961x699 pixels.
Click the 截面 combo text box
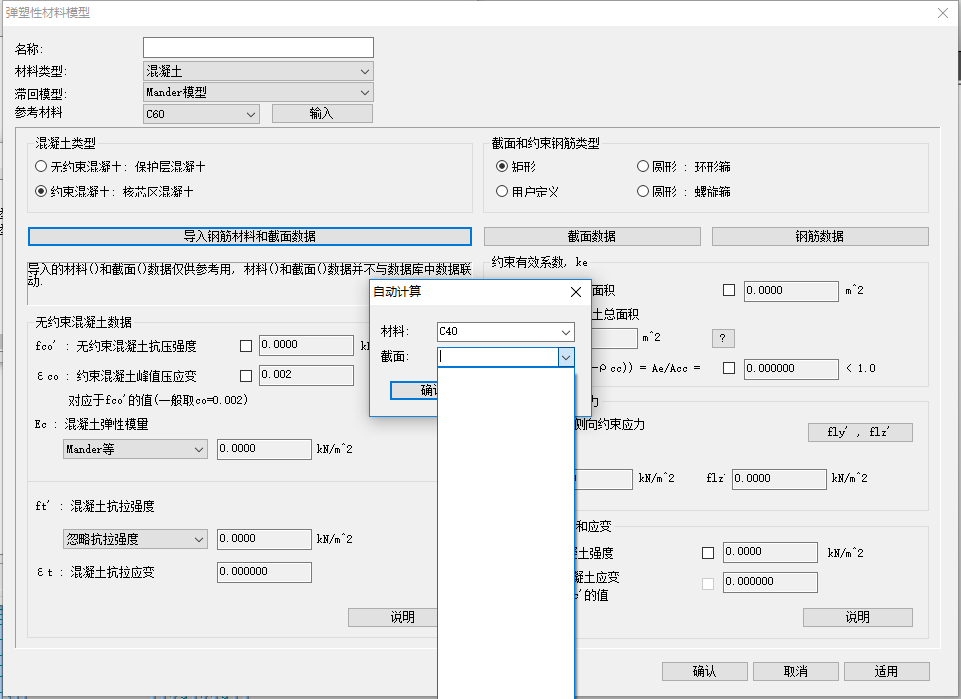pos(498,357)
